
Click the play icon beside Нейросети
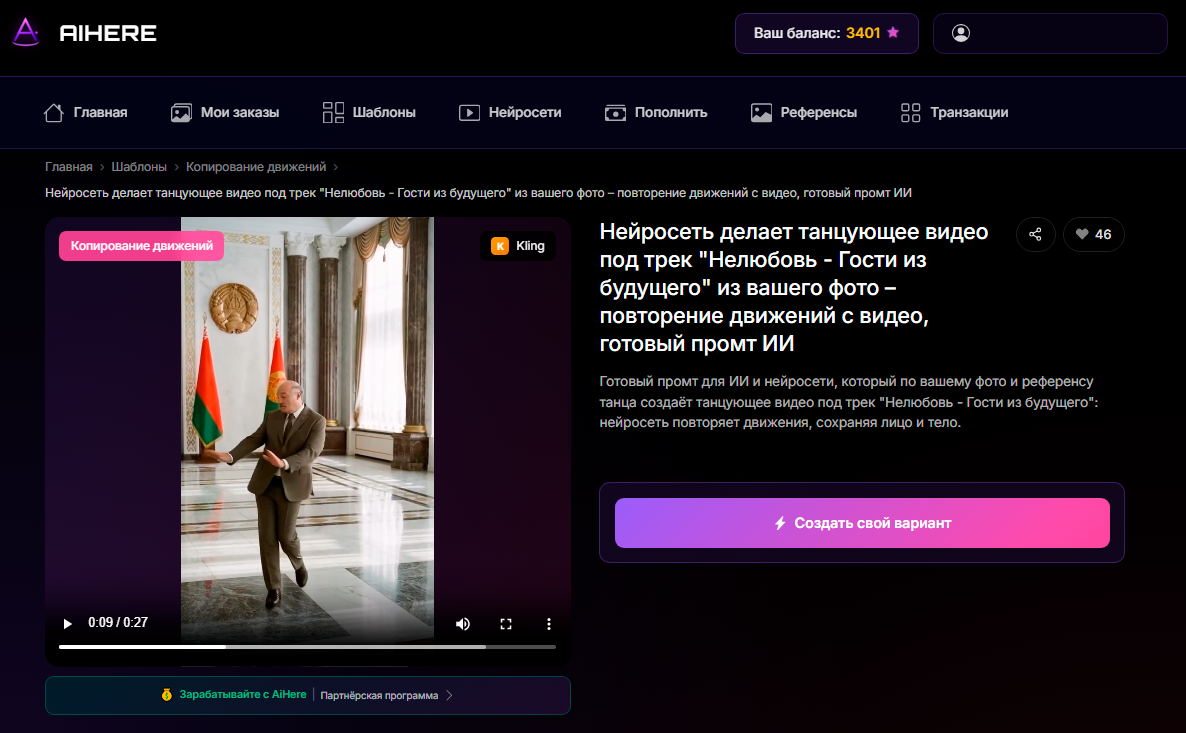(469, 113)
